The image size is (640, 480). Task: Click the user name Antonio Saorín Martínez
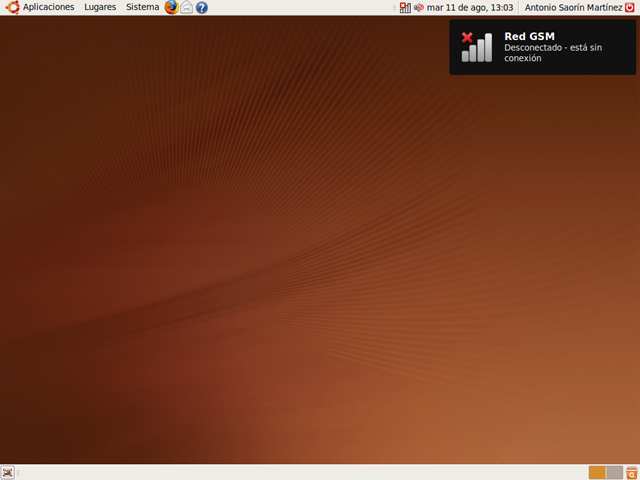click(572, 7)
